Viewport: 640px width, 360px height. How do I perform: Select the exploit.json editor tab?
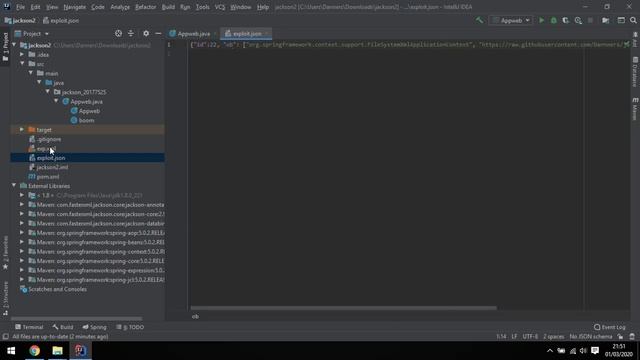point(246,33)
